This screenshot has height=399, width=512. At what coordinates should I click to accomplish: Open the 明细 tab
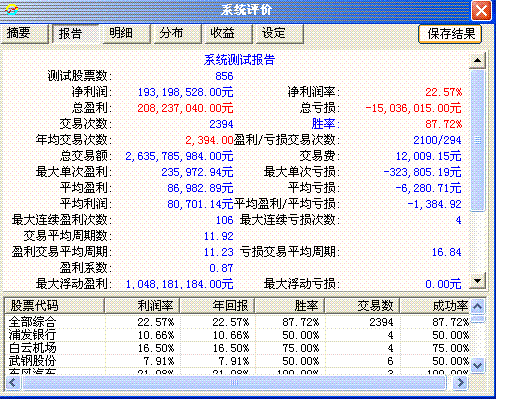tap(126, 33)
